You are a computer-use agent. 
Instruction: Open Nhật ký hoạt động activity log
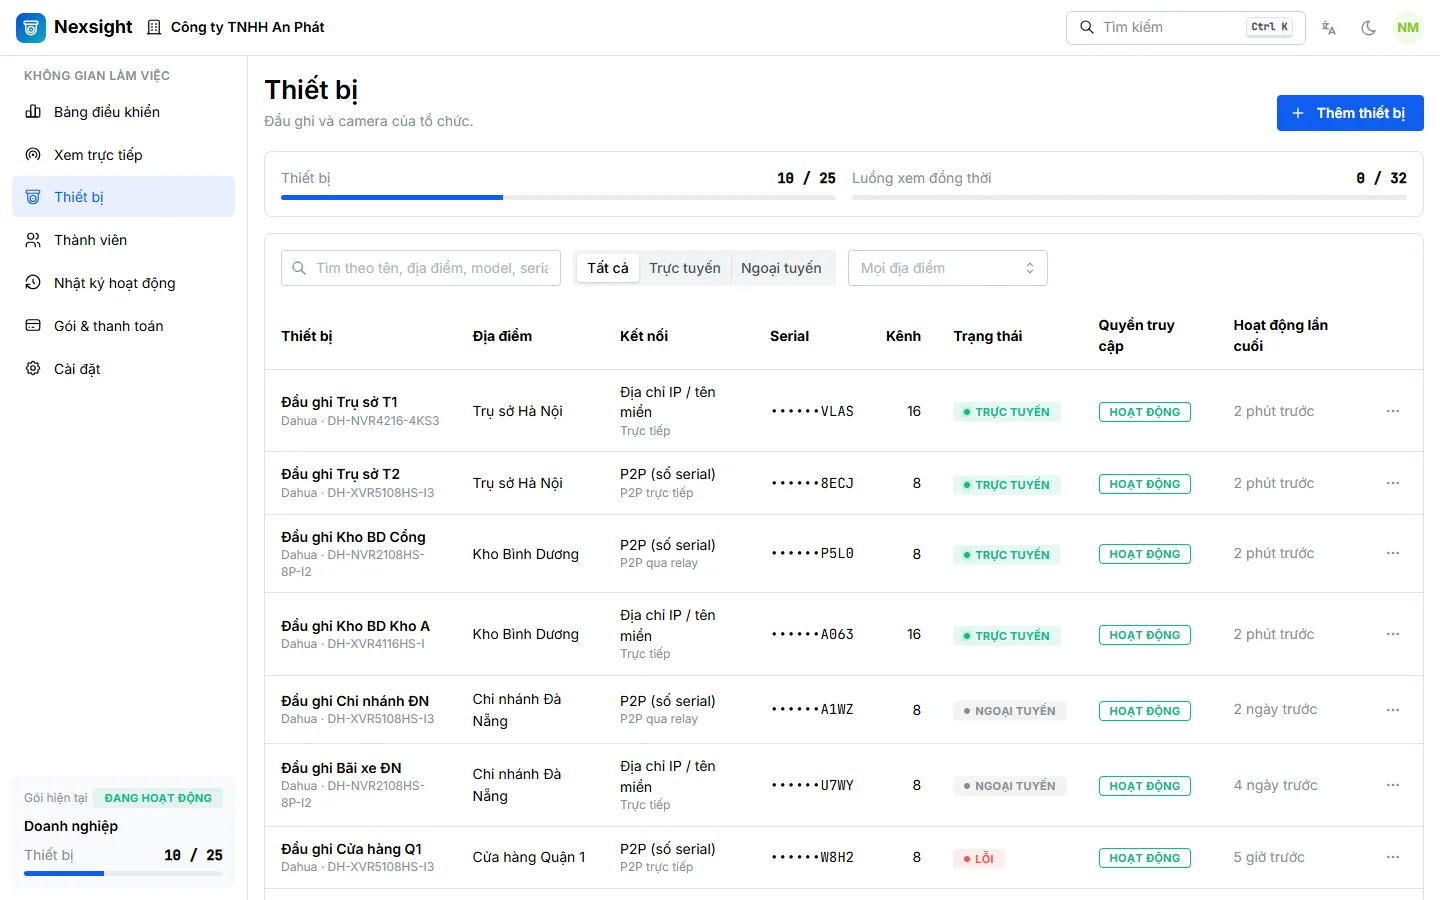point(123,283)
